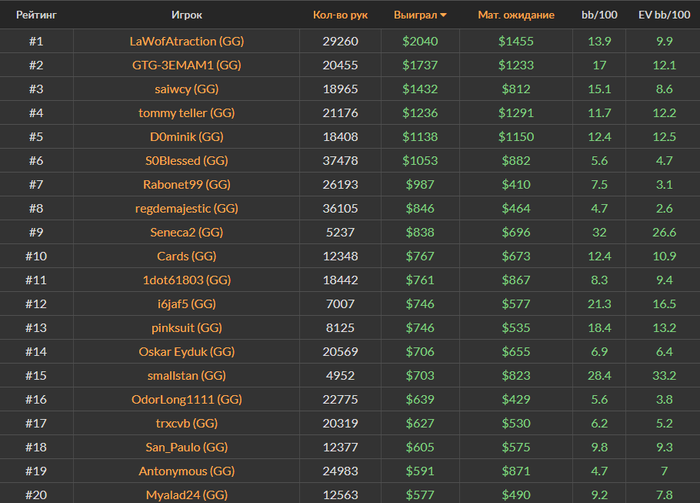Select hands count 29260
Screen dimensions: 700x503
[x=340, y=42]
